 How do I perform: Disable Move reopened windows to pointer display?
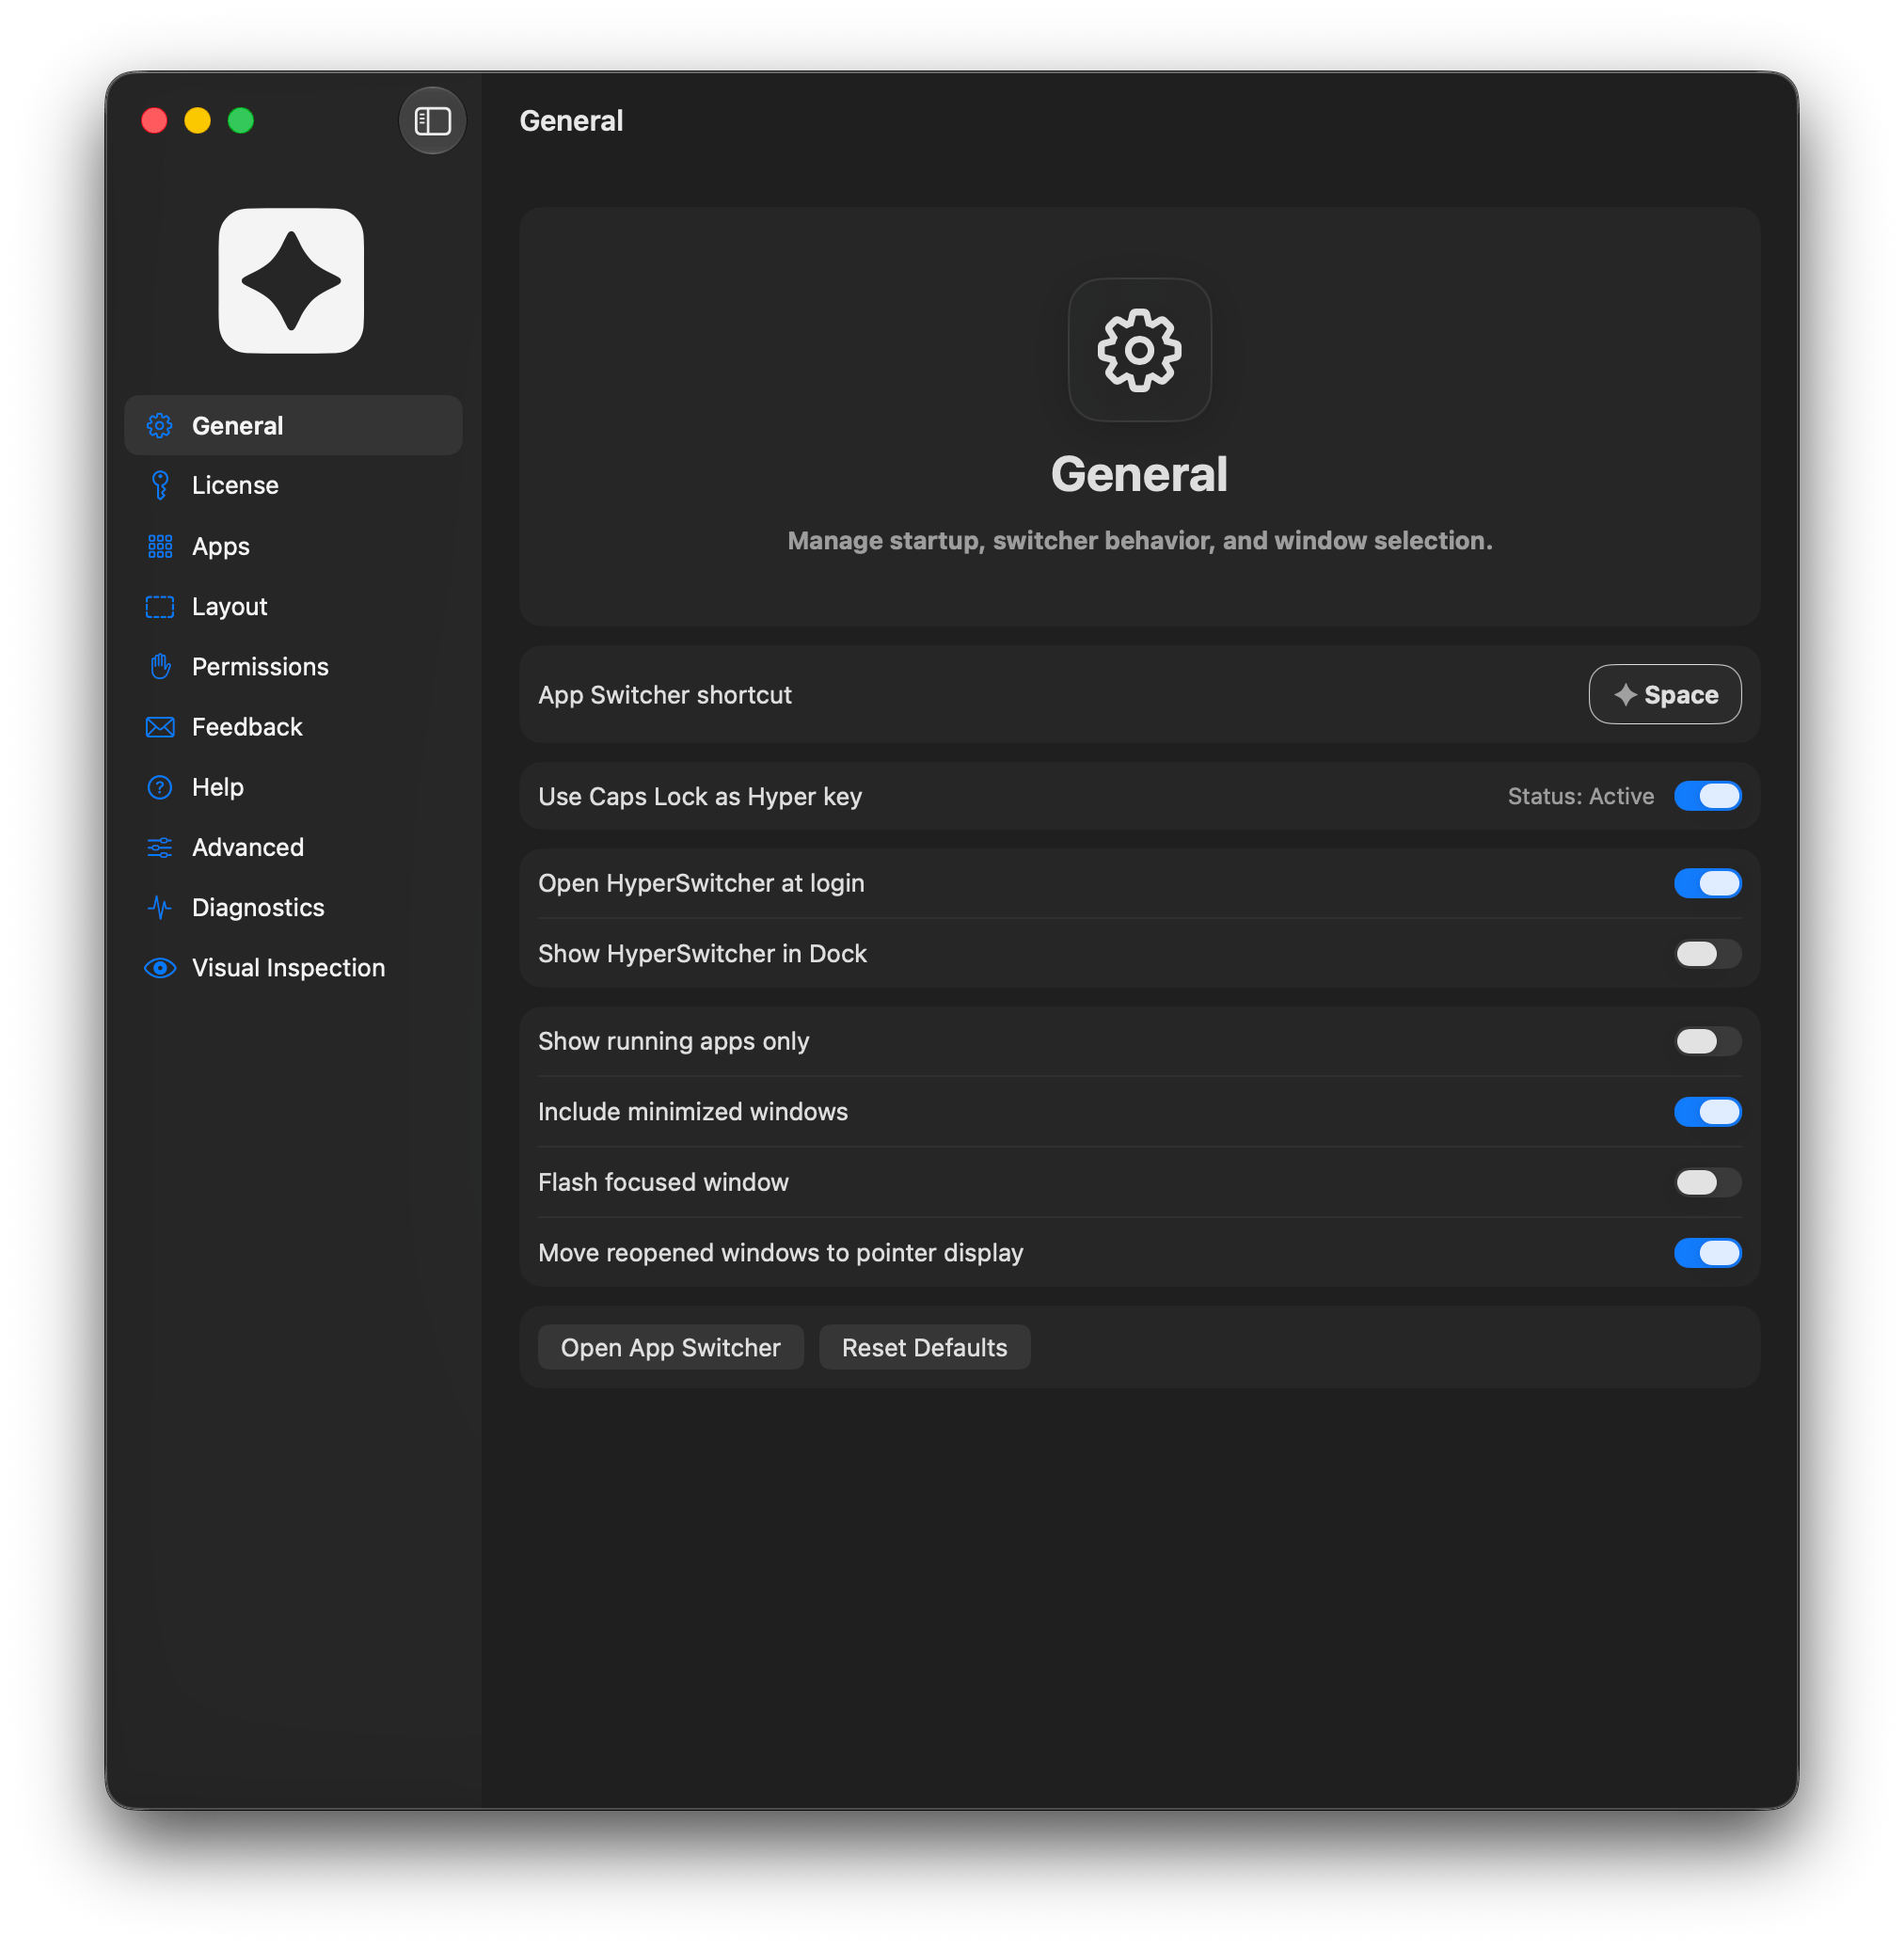click(x=1707, y=1253)
